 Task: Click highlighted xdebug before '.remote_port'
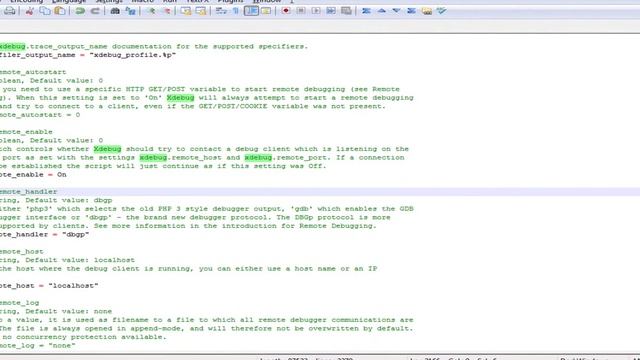pyautogui.click(x=258, y=158)
